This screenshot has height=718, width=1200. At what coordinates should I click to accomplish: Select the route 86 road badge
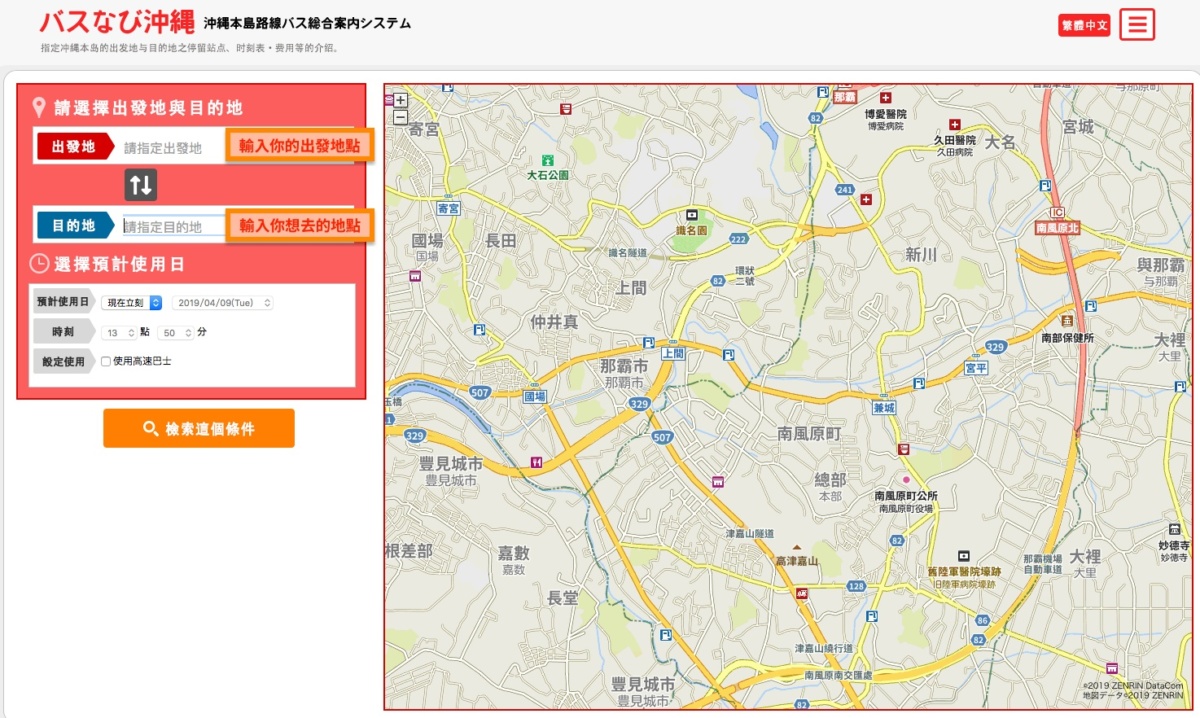click(x=982, y=621)
